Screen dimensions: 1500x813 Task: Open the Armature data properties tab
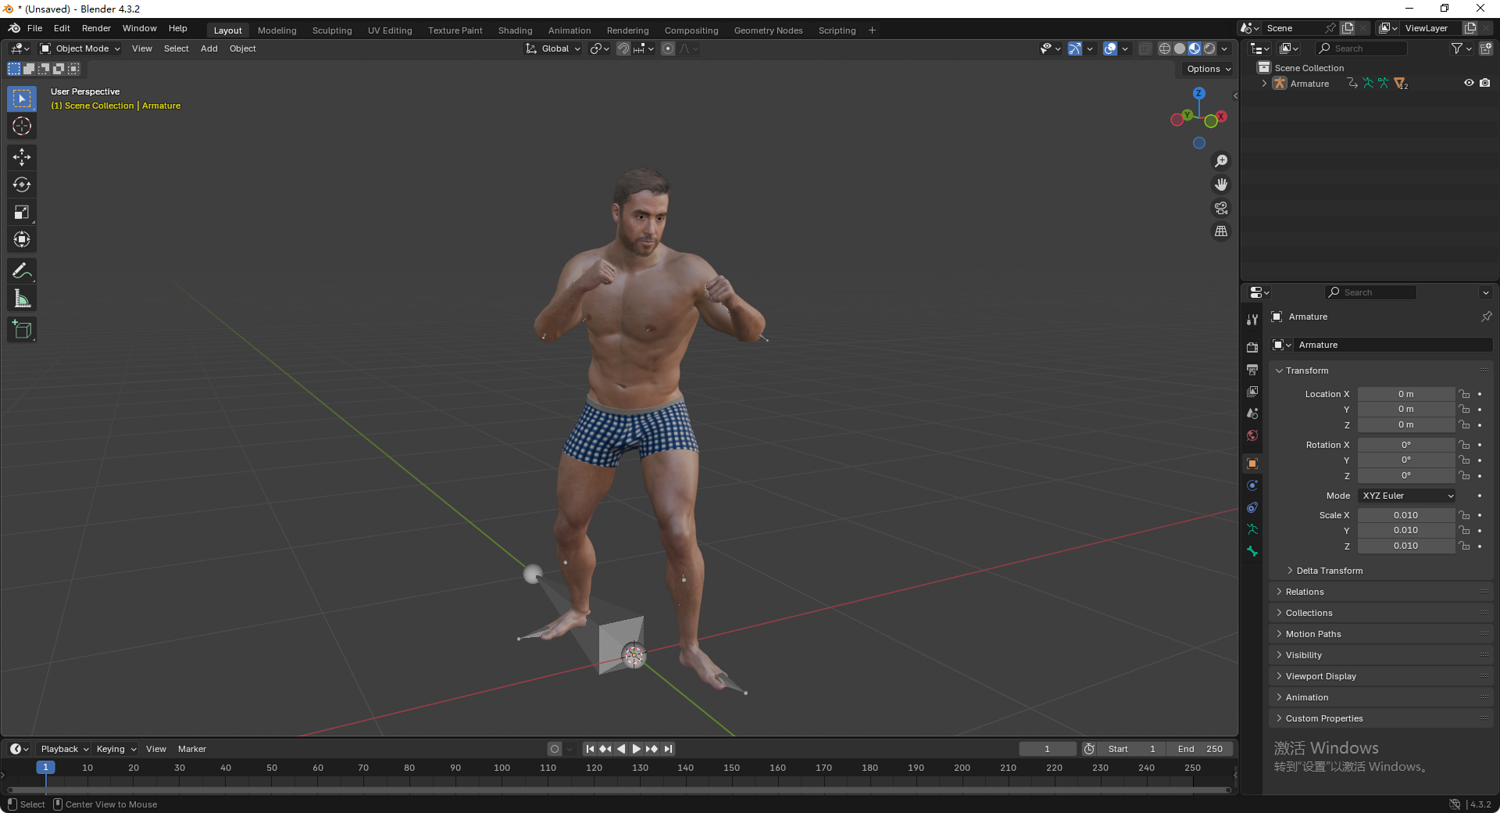1252,529
